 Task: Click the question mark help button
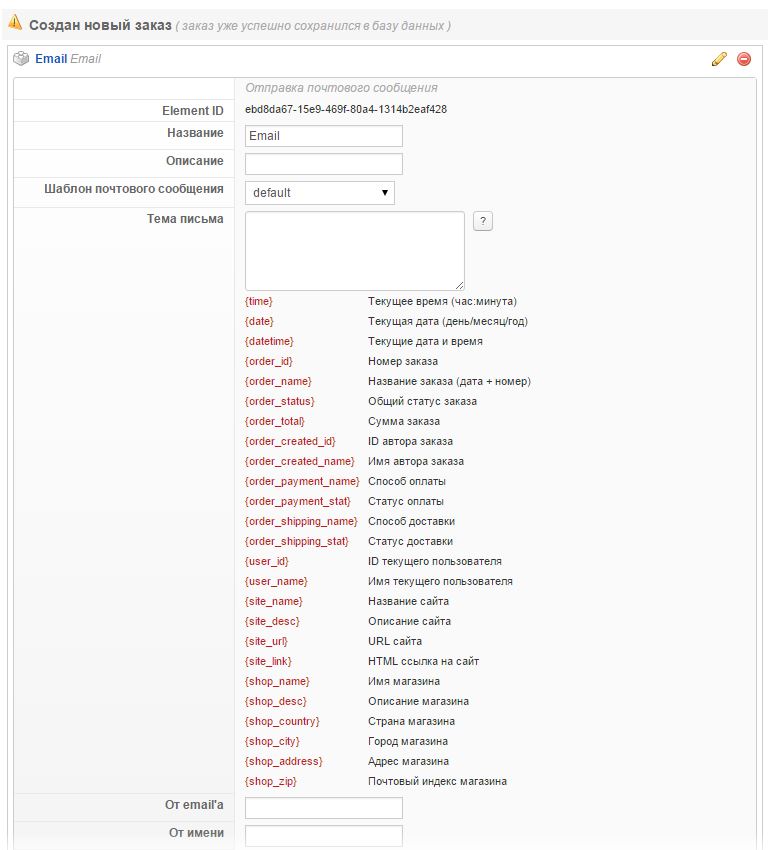click(x=483, y=221)
